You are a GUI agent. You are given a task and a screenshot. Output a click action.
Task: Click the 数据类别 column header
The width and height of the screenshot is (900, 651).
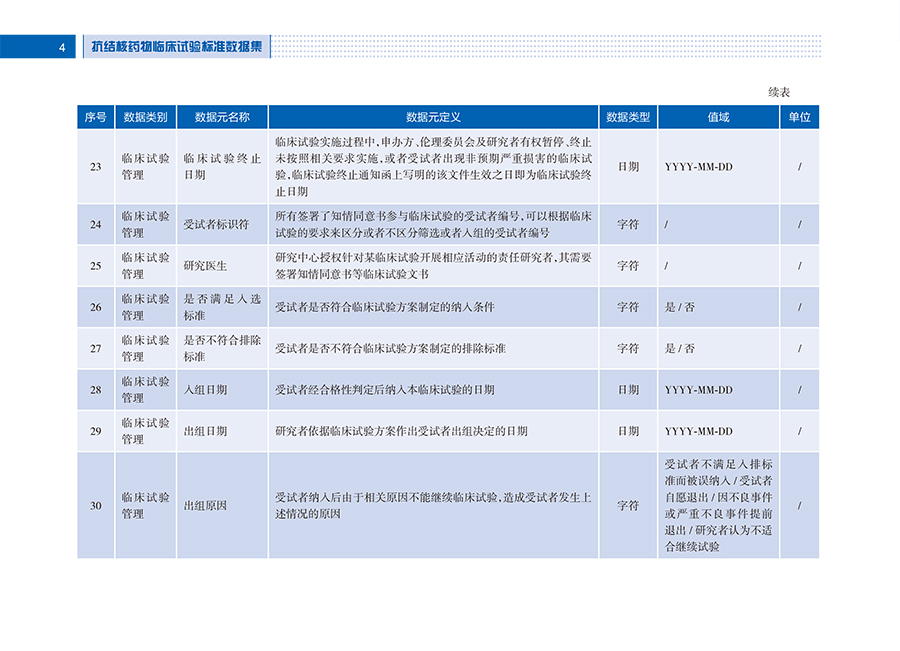[146, 117]
